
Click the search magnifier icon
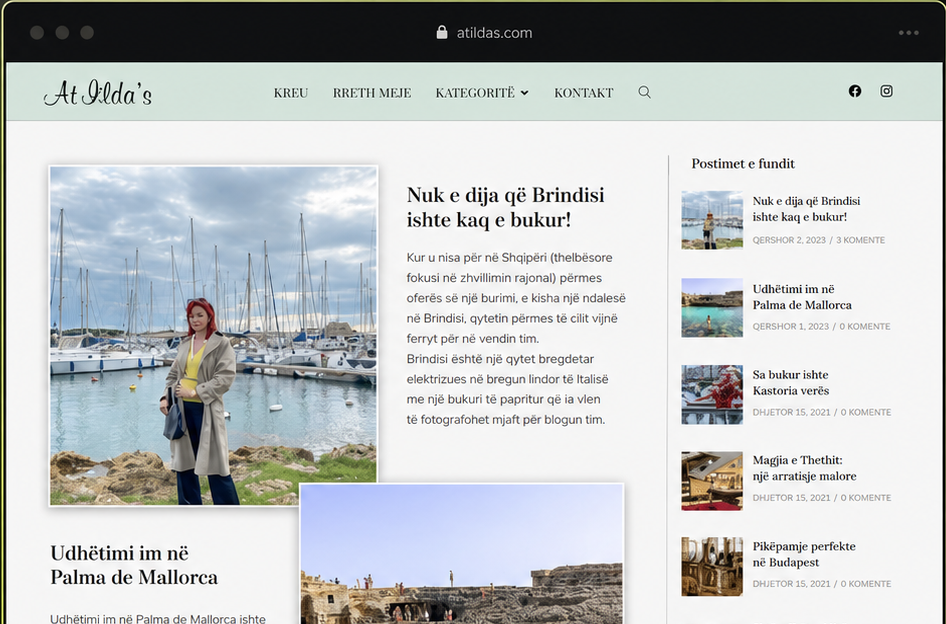644,92
